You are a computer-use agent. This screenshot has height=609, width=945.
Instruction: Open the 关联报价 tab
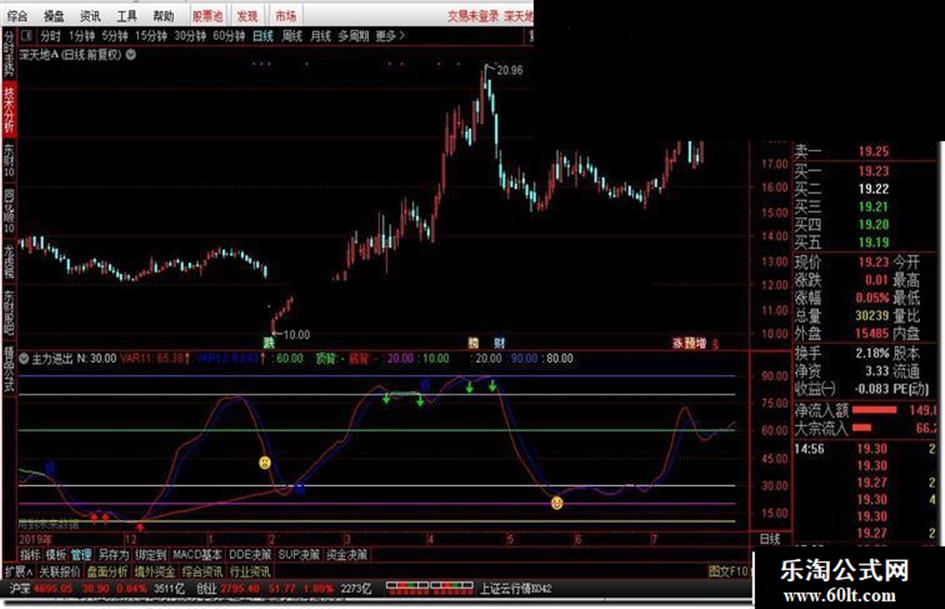tap(59, 571)
